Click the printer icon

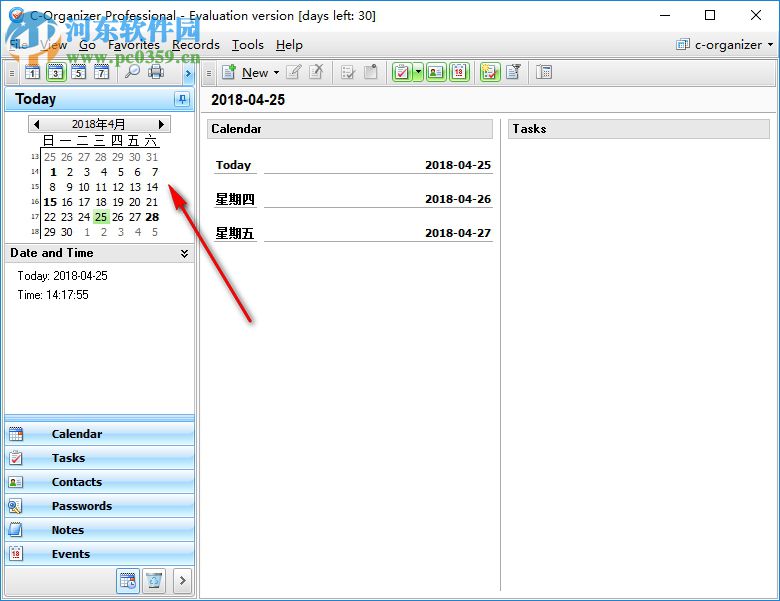pos(156,72)
